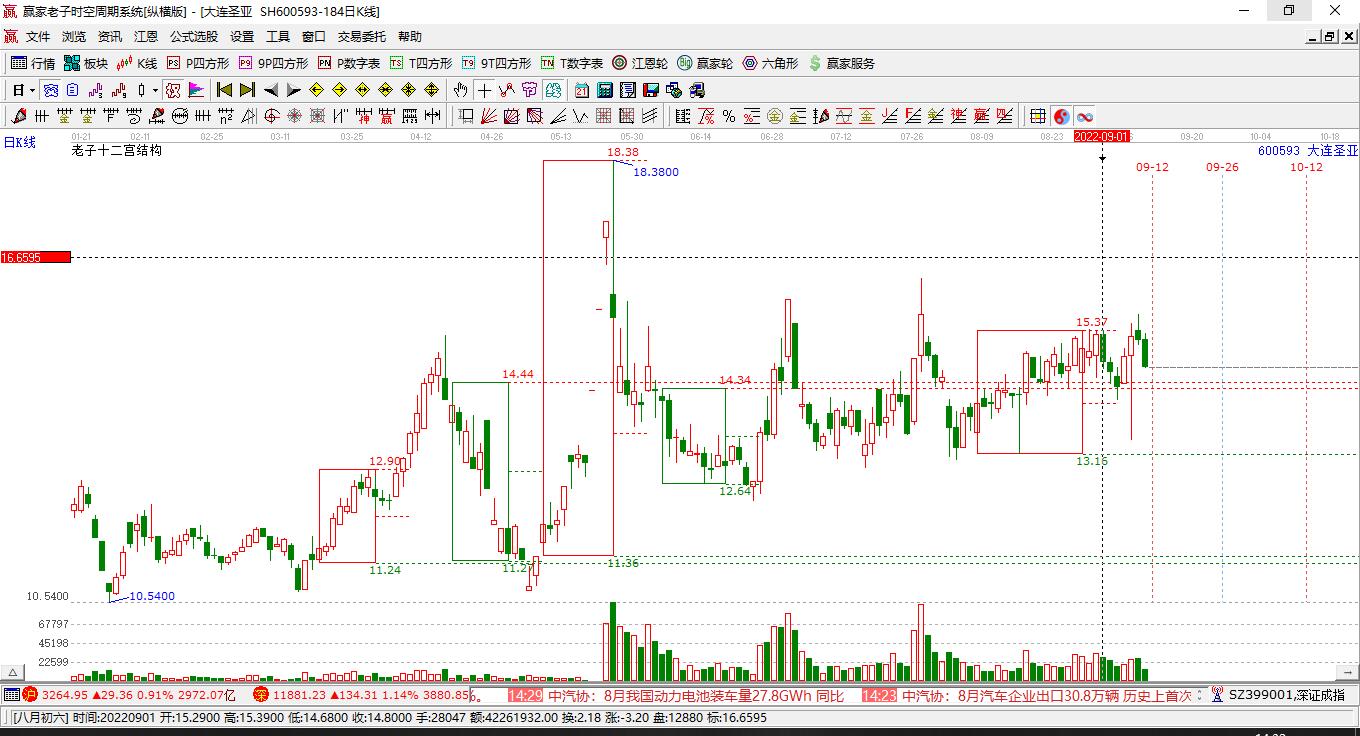Select the red fan lines tool

click(x=489, y=116)
